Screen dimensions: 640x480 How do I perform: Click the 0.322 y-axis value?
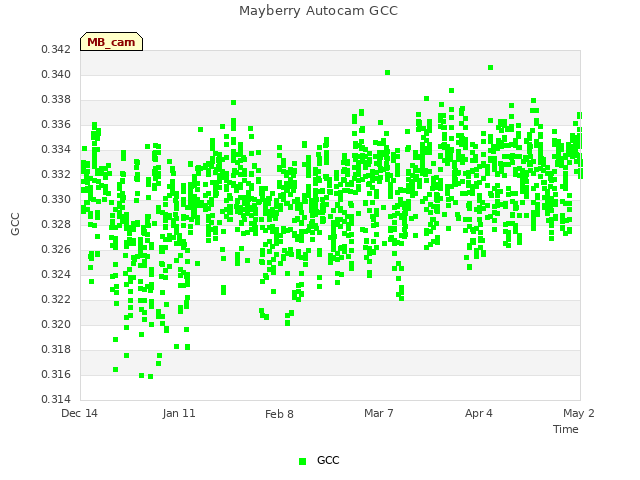[x=56, y=300]
